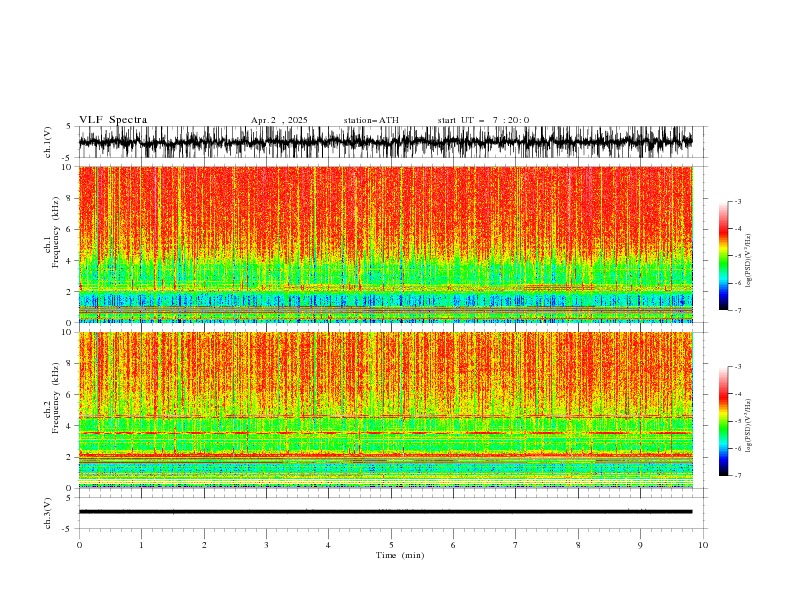This screenshot has width=792, height=612.
Task: Click the "7" minute tick label
Action: [516, 545]
